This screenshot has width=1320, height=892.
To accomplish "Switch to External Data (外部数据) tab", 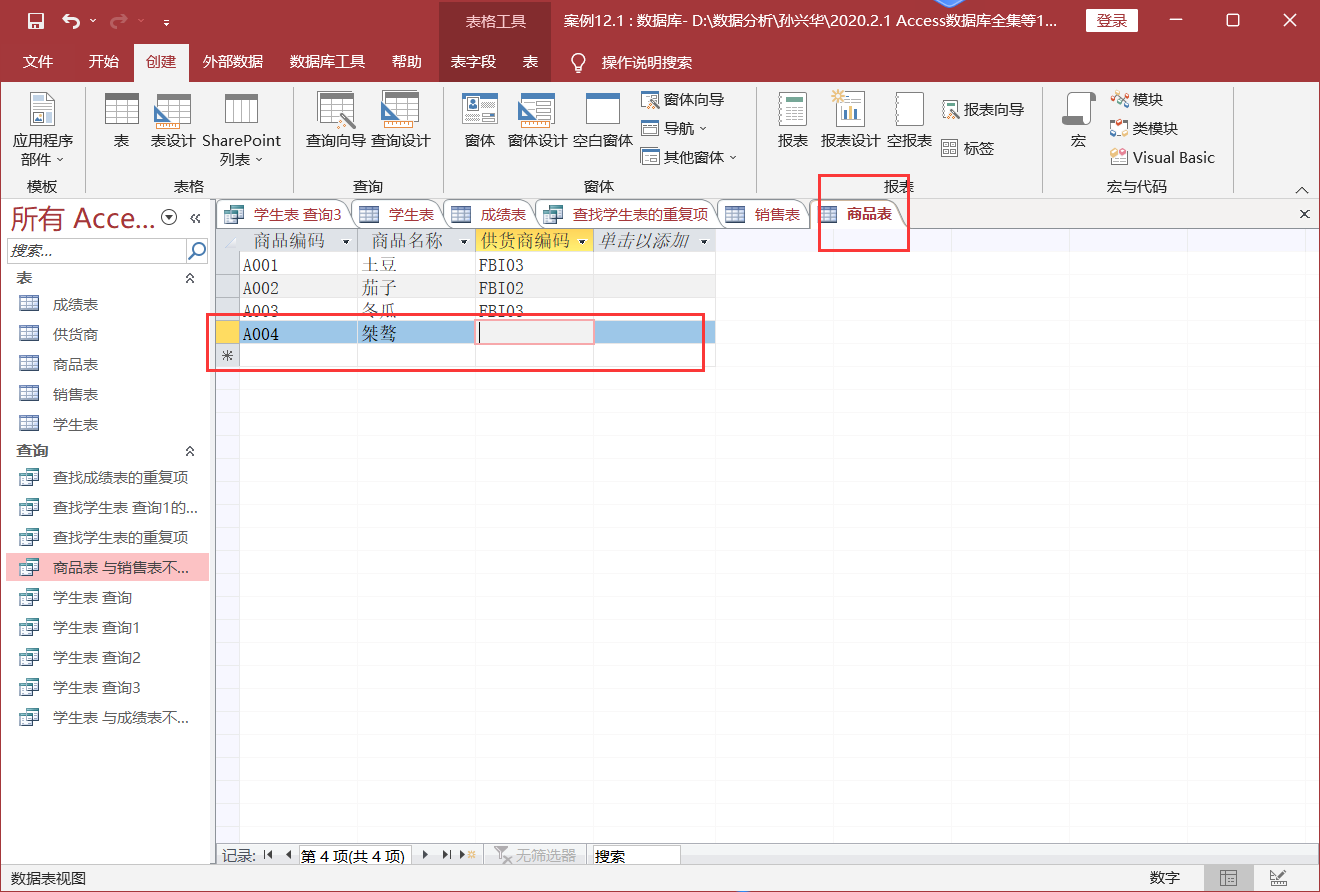I will pos(233,62).
